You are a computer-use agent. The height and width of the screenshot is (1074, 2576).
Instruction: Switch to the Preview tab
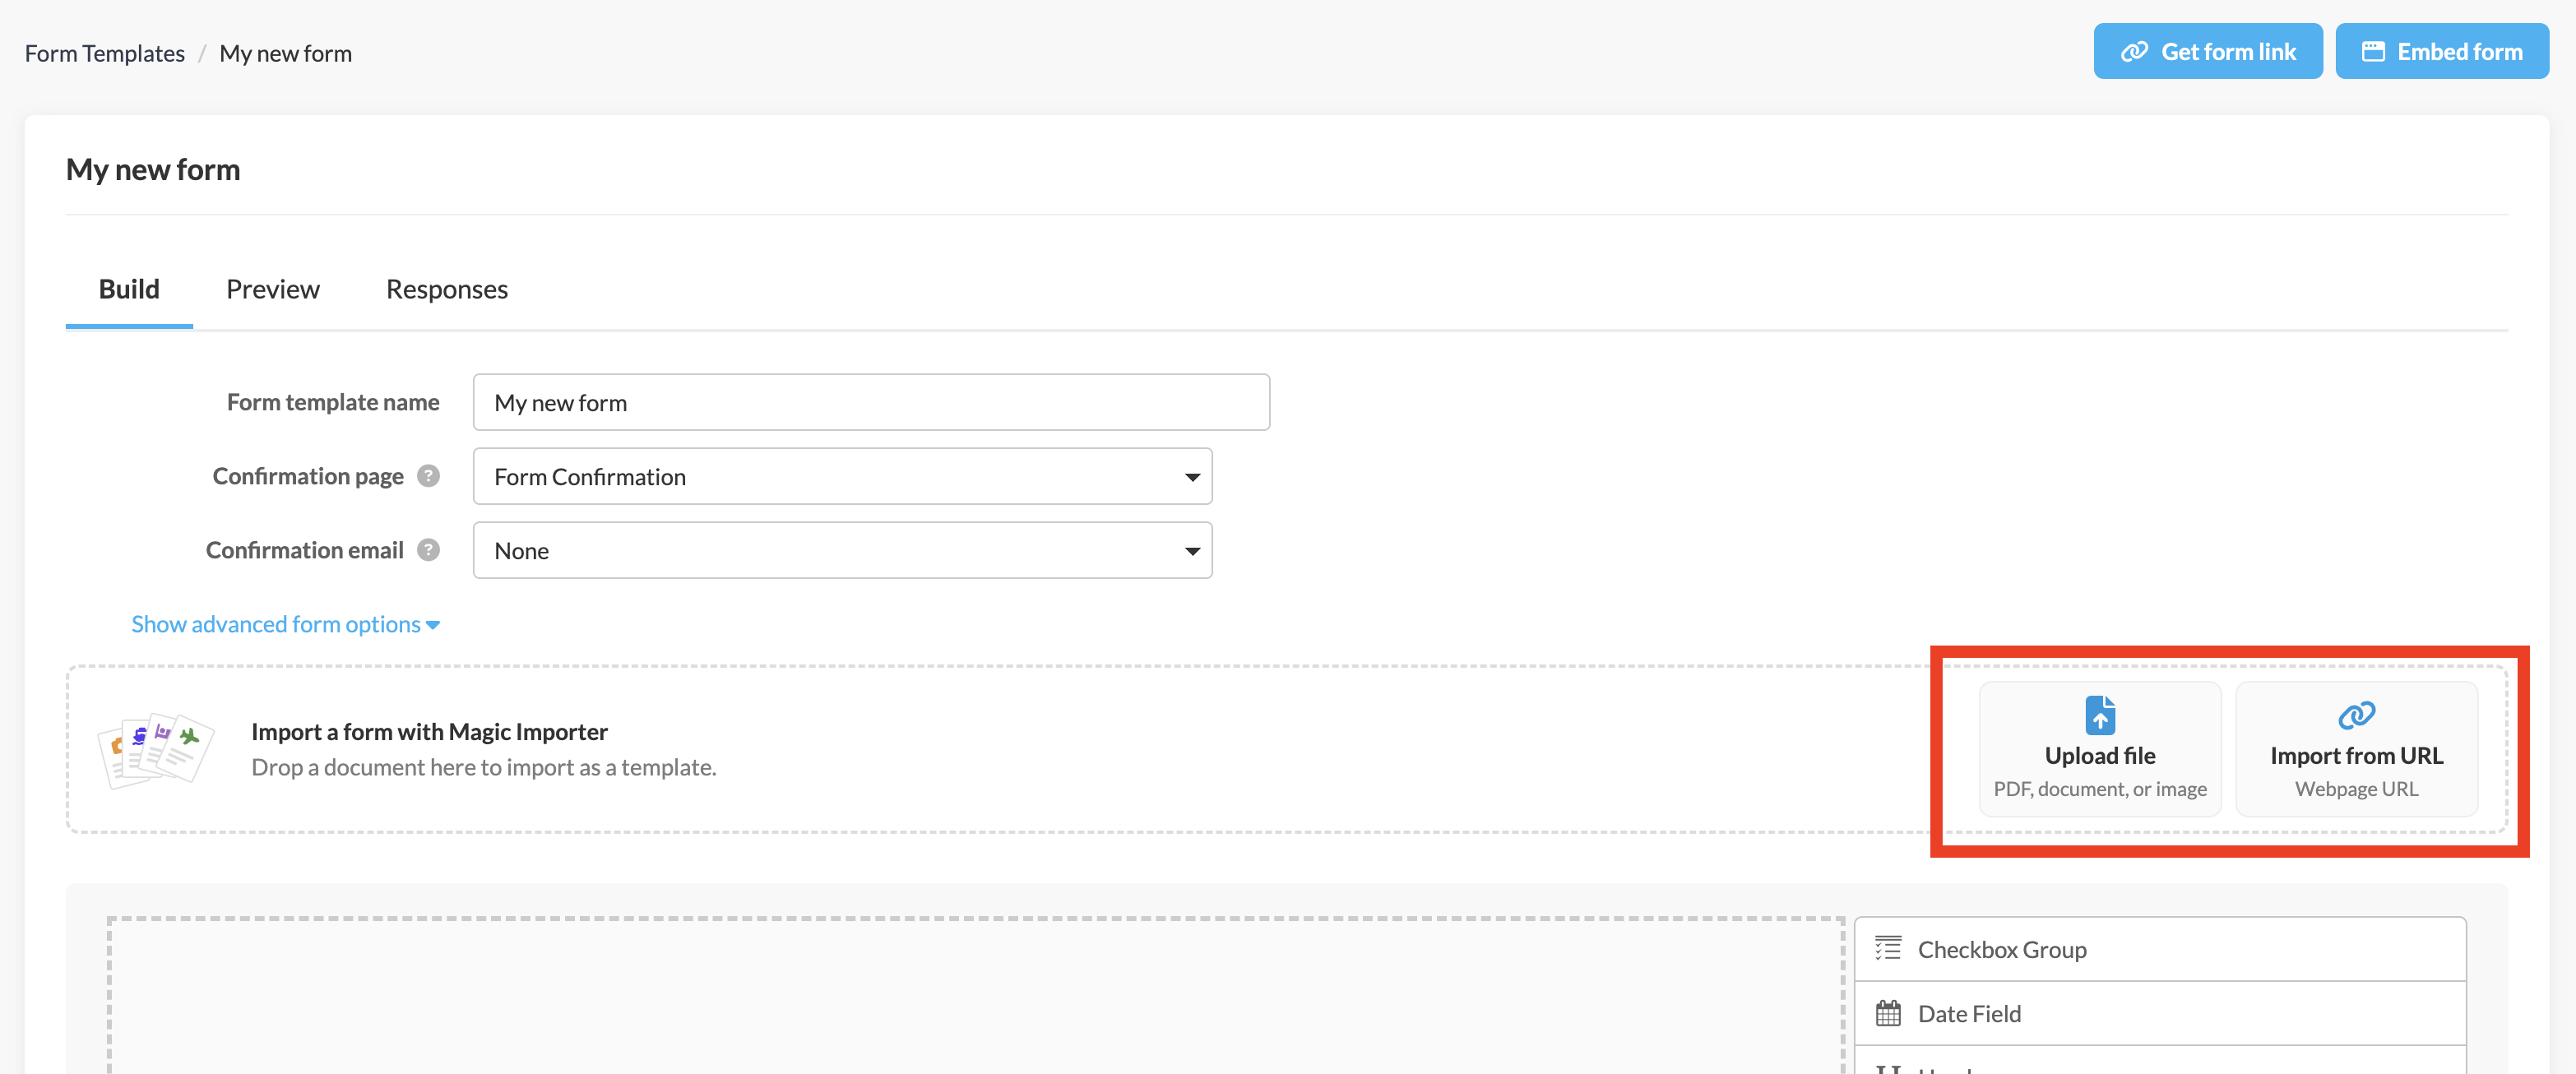[x=272, y=289]
